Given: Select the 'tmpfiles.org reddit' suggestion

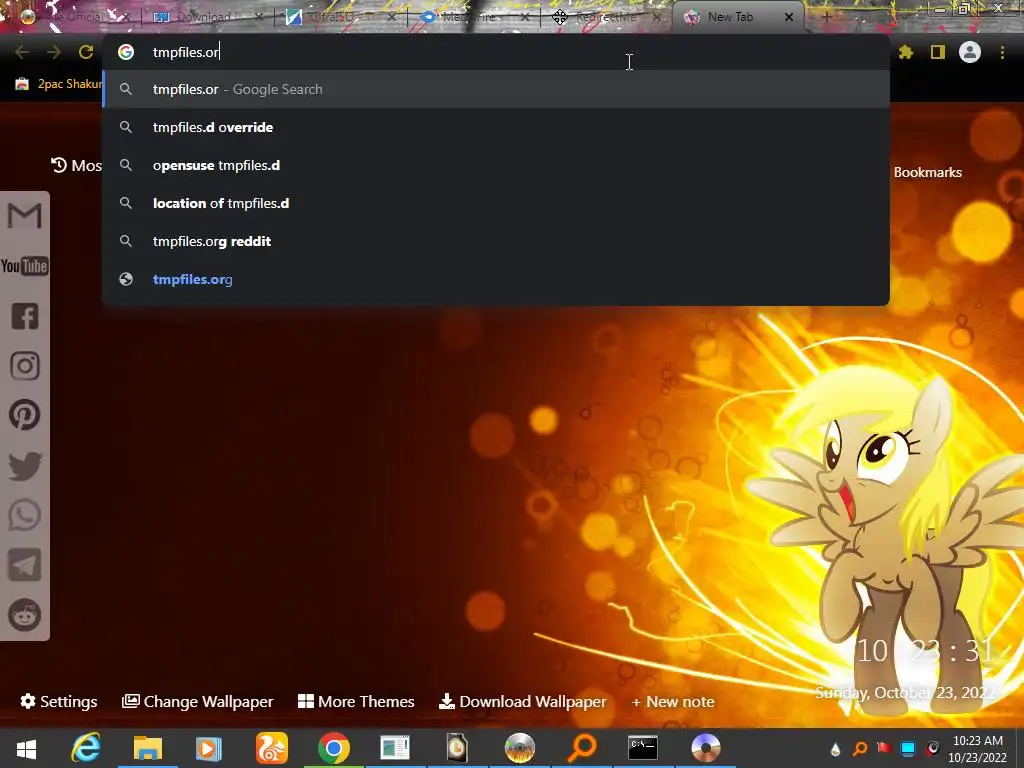Looking at the screenshot, I should tap(496, 241).
